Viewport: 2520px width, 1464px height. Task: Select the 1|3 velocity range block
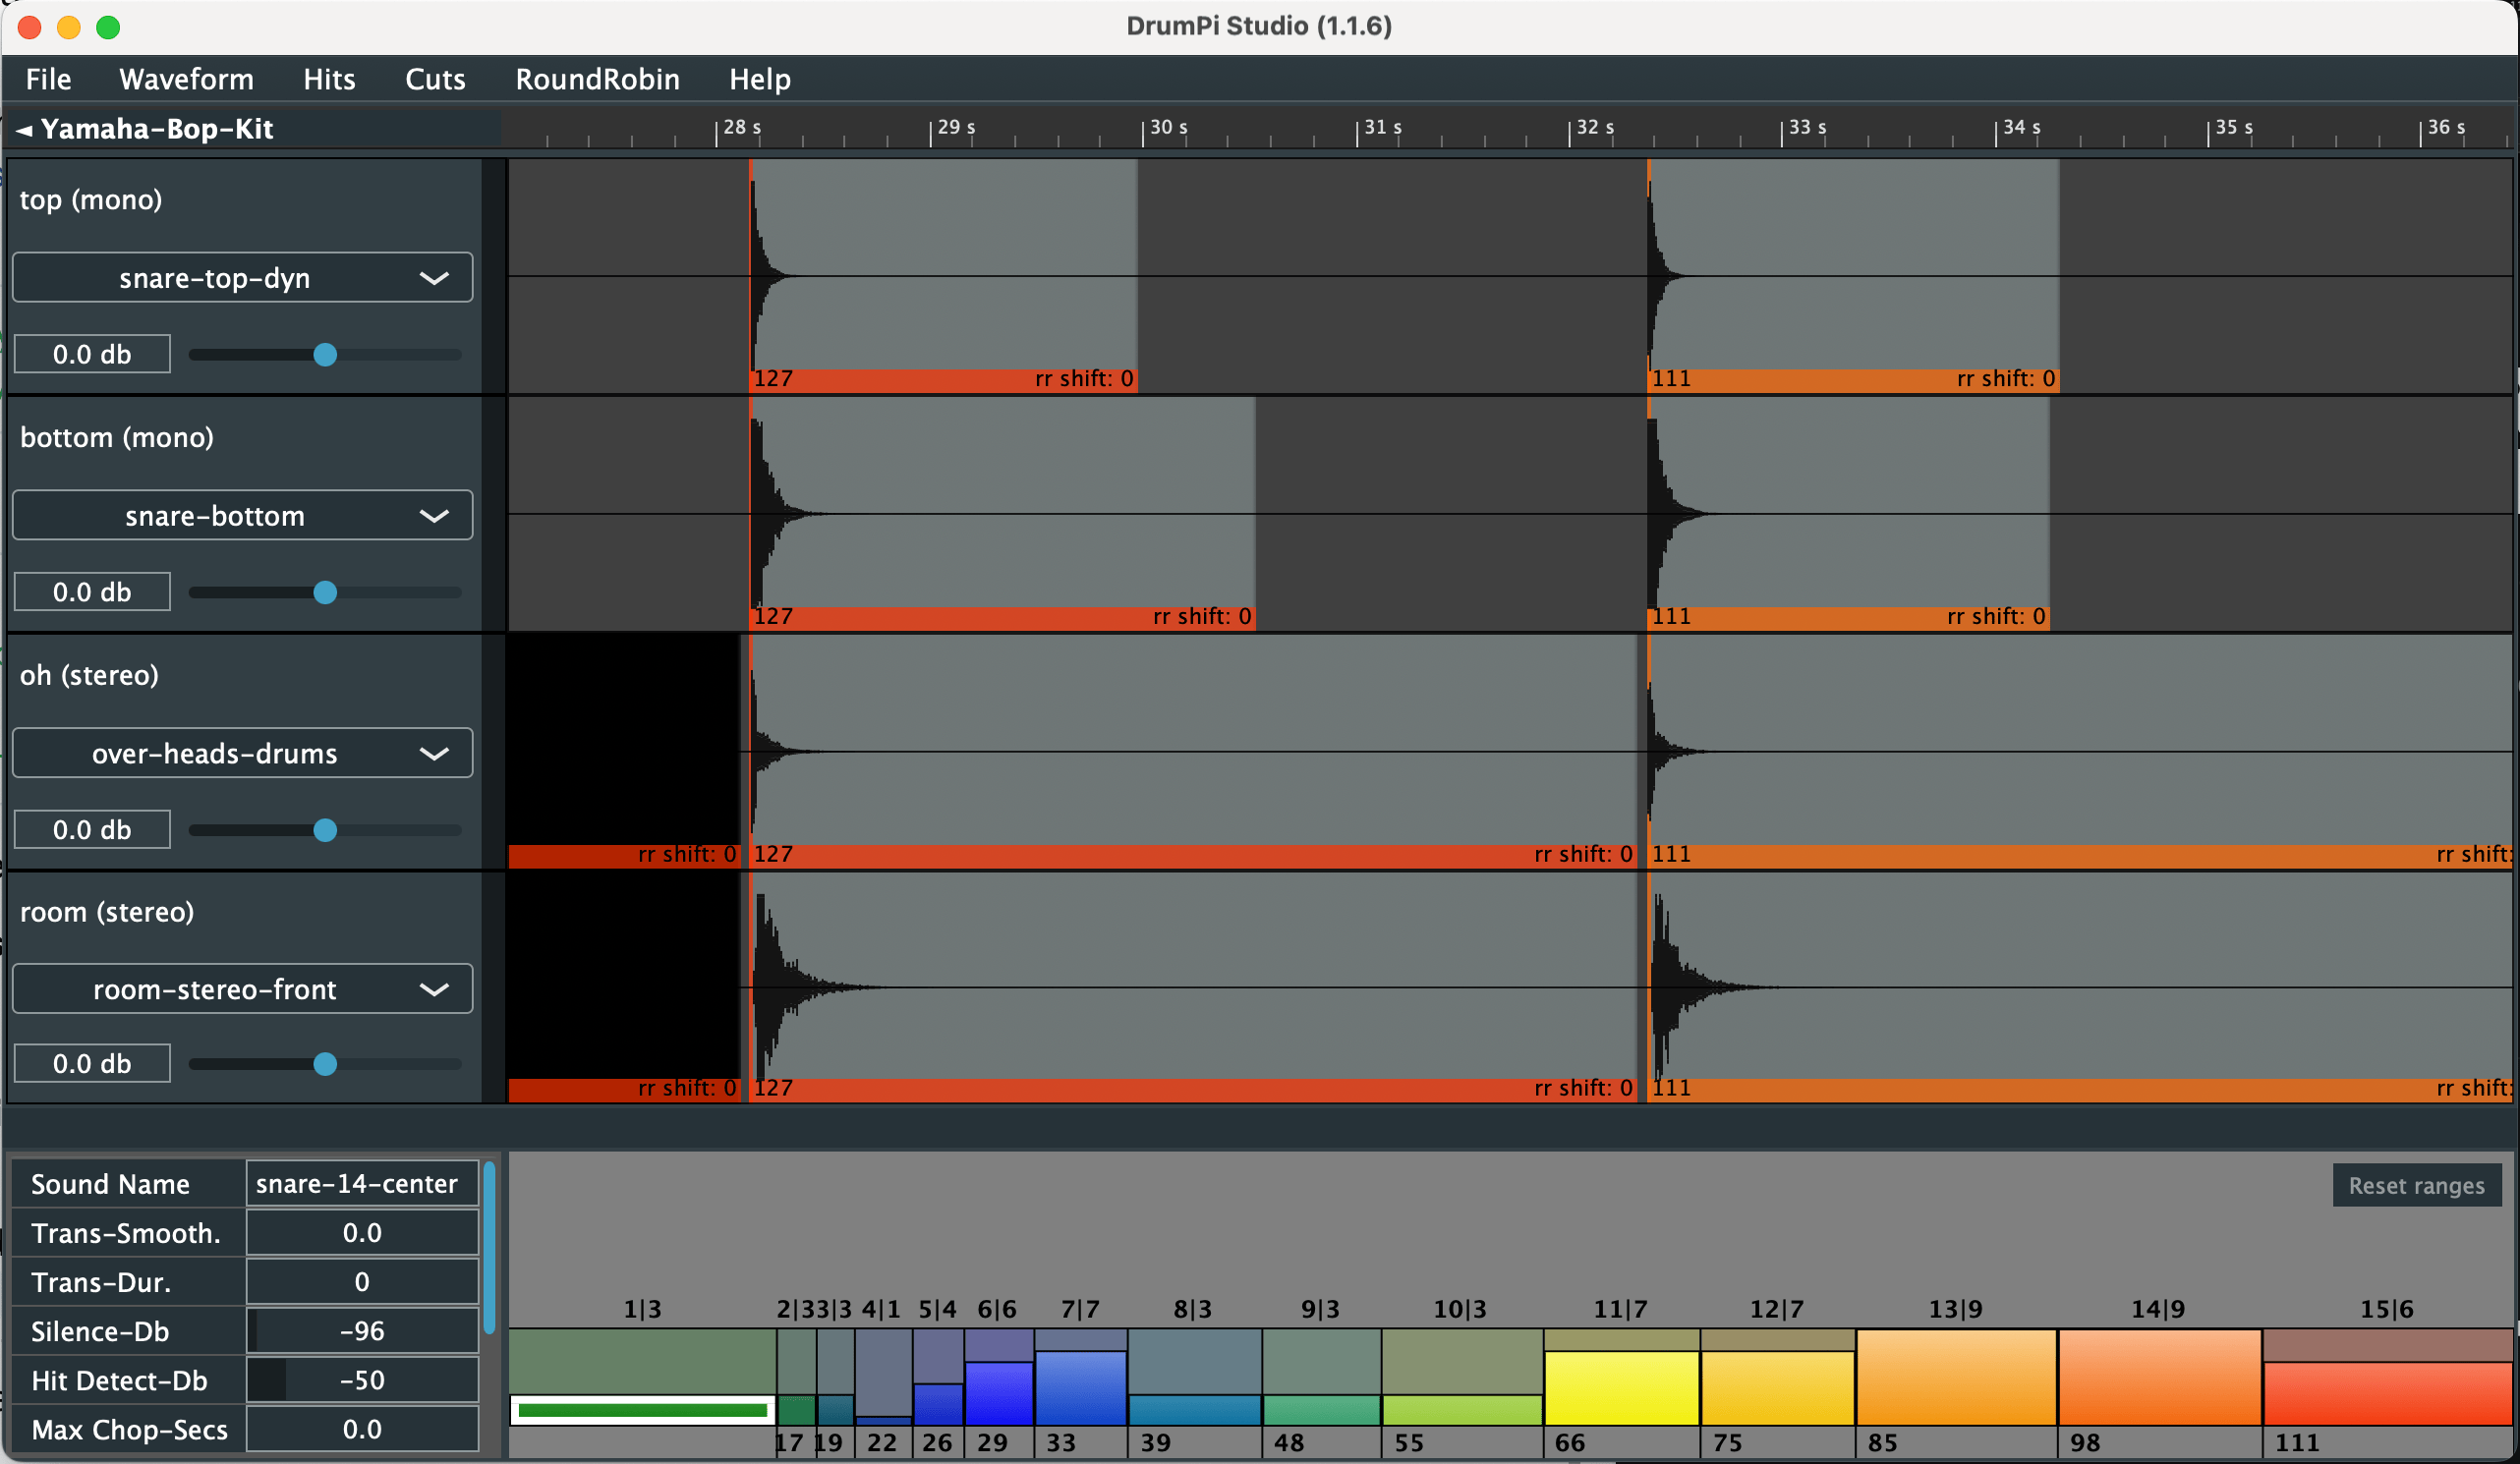click(642, 1377)
